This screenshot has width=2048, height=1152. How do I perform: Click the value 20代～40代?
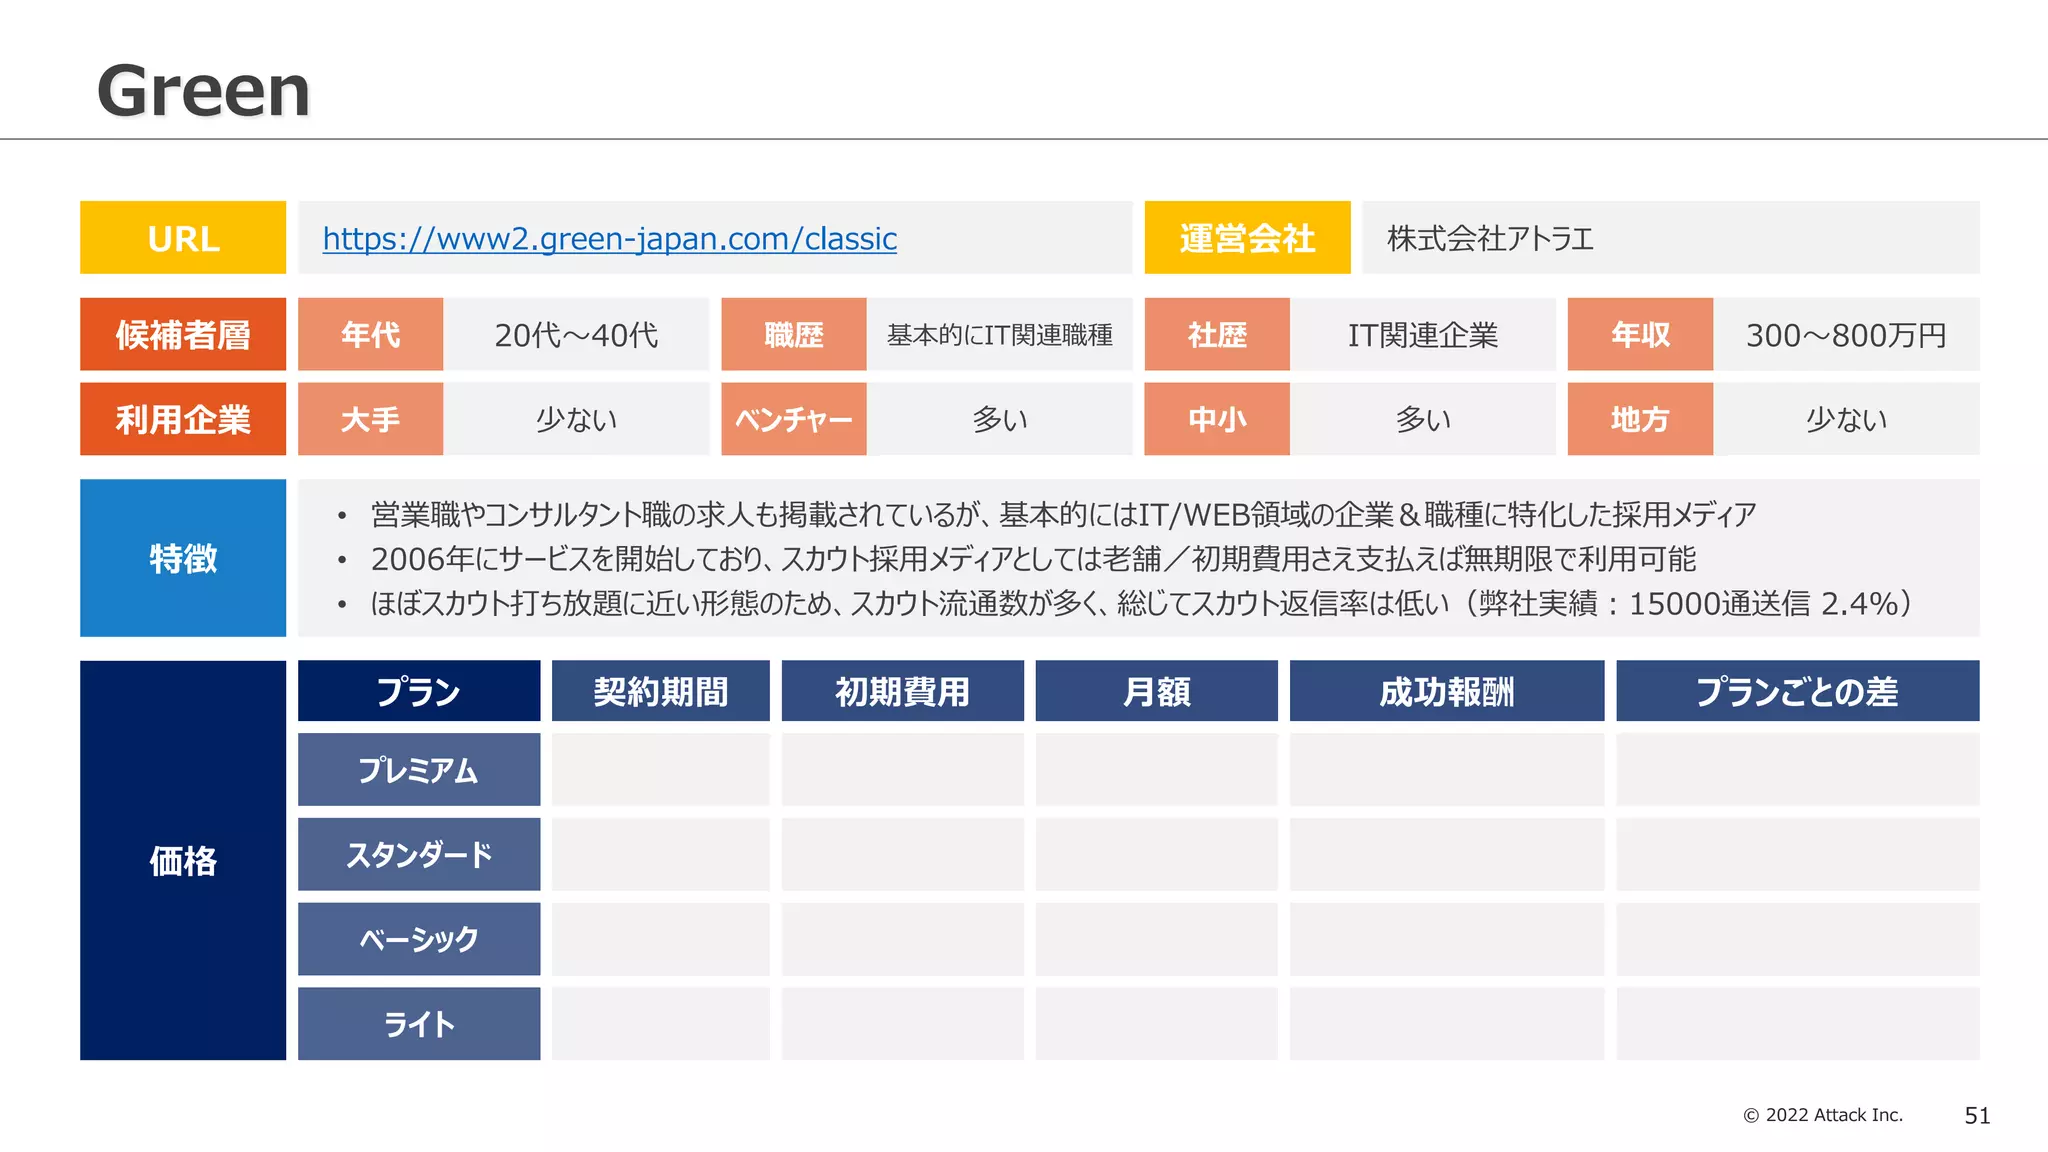click(576, 335)
